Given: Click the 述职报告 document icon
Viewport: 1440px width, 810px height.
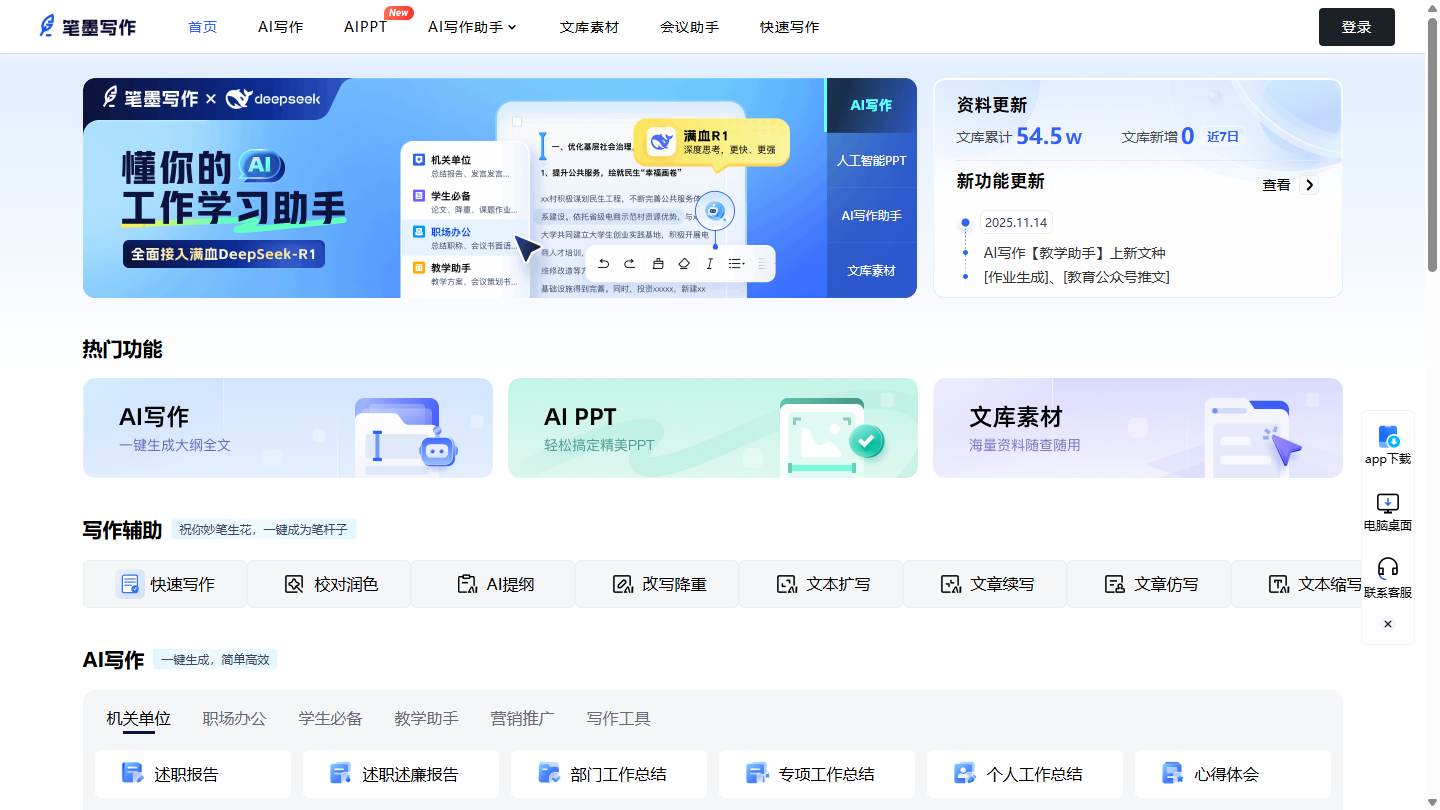Looking at the screenshot, I should click(133, 773).
